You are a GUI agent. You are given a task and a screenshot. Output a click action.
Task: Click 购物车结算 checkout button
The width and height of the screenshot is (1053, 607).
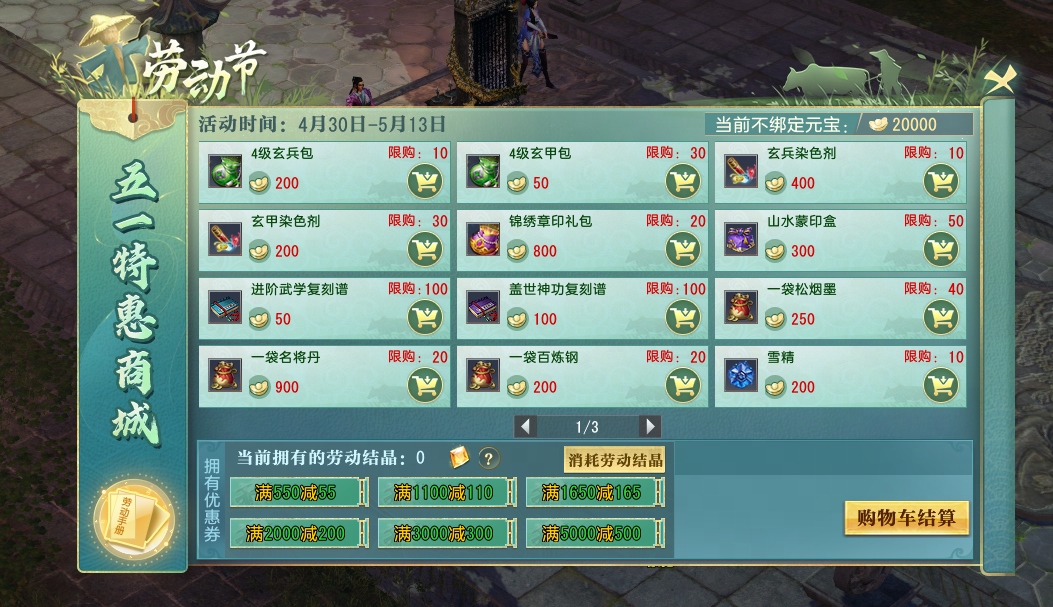coord(906,518)
